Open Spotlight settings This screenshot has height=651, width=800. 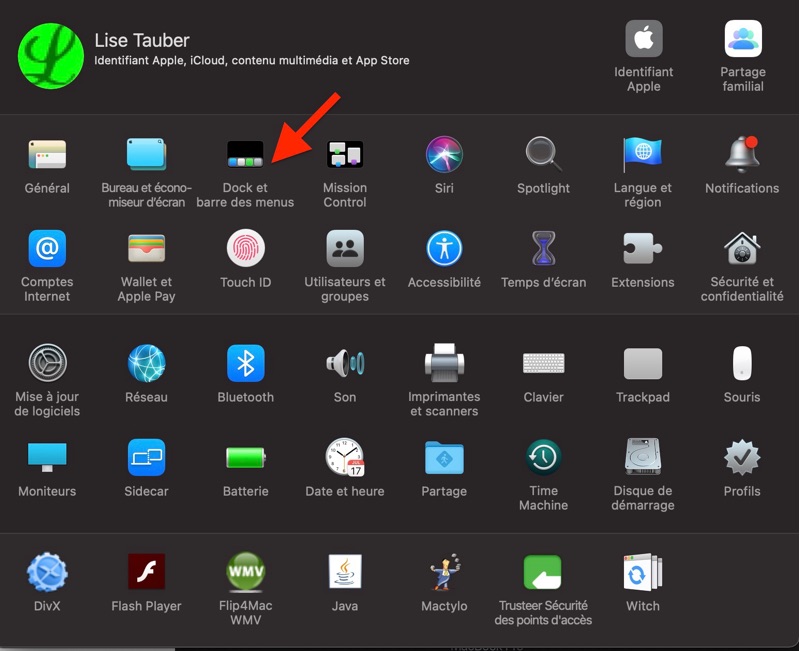[543, 155]
